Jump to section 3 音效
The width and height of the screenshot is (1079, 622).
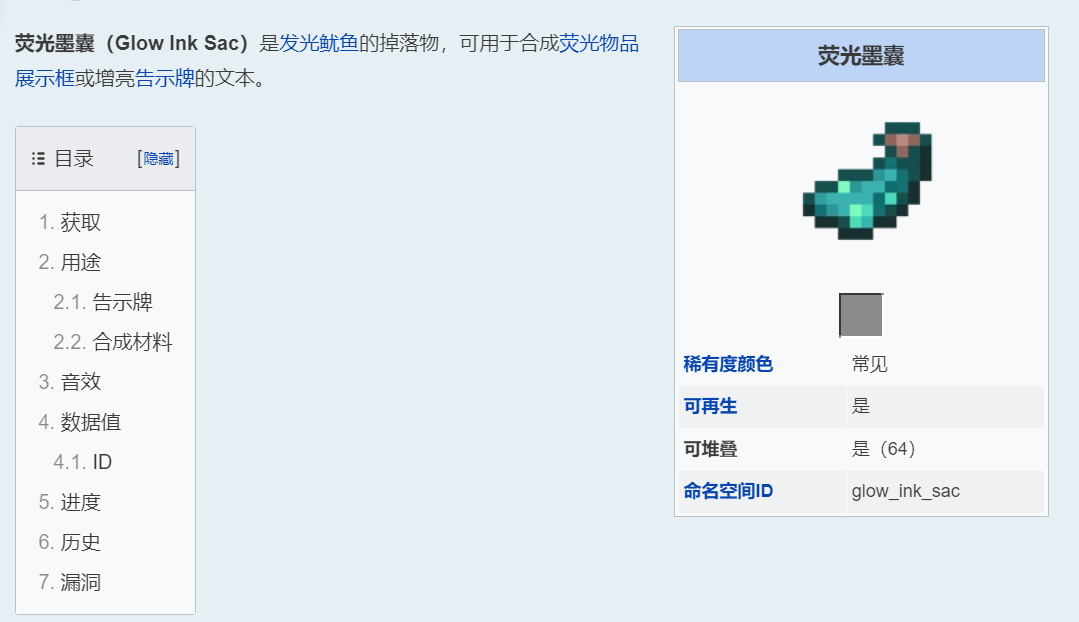coord(80,383)
